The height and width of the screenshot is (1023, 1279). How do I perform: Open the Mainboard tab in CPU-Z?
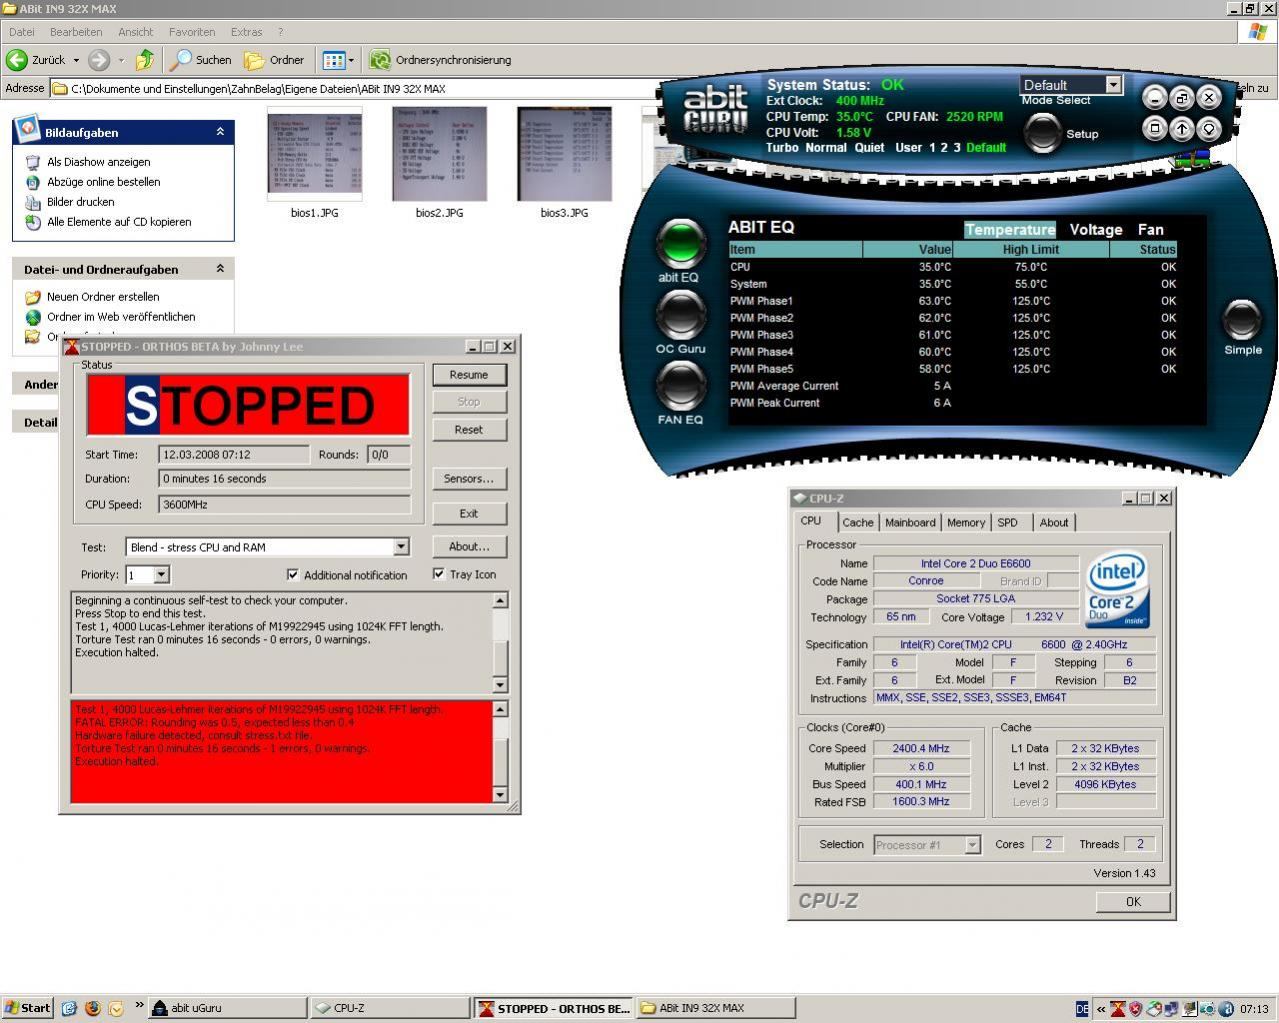pyautogui.click(x=910, y=523)
